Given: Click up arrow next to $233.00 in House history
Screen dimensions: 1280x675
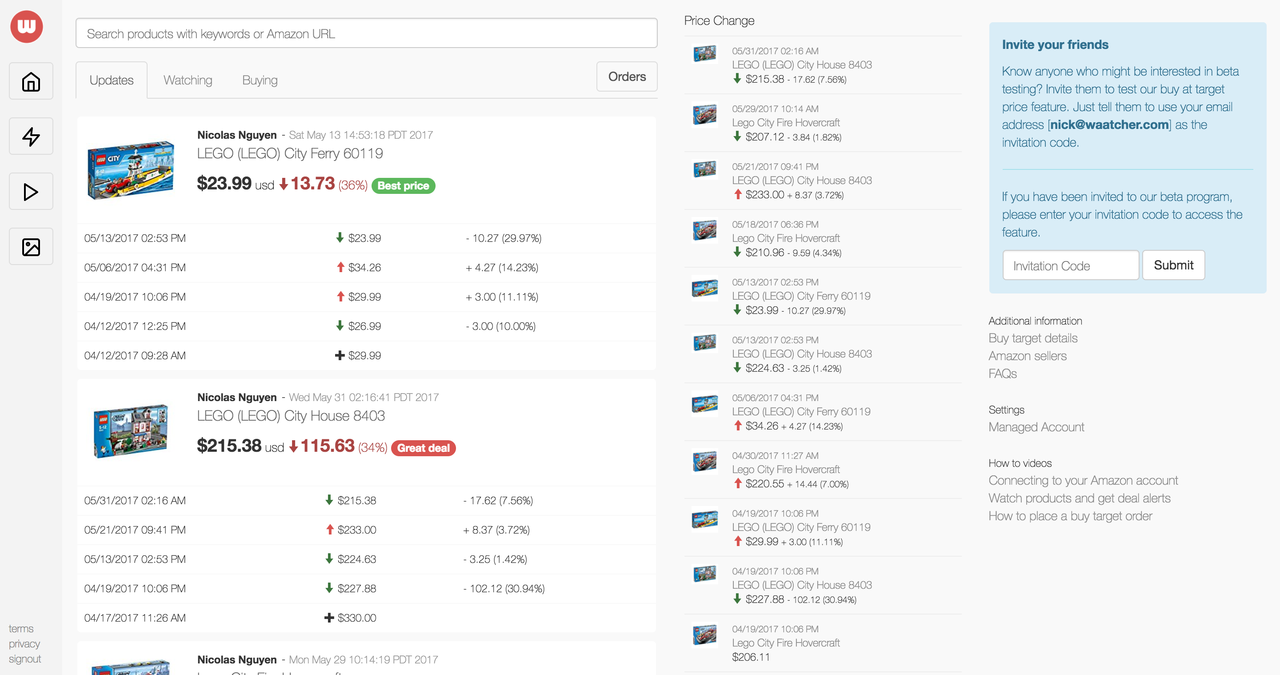Looking at the screenshot, I should click(x=329, y=530).
